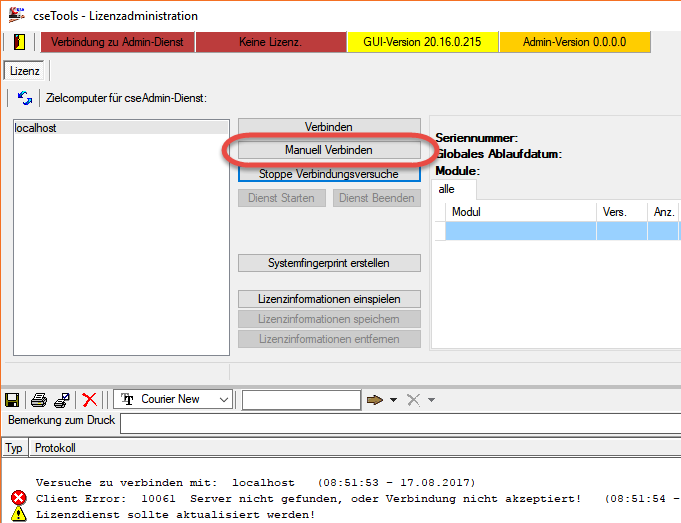
Task: Click Lizenzinformationen einspielen button
Action: click(328, 299)
